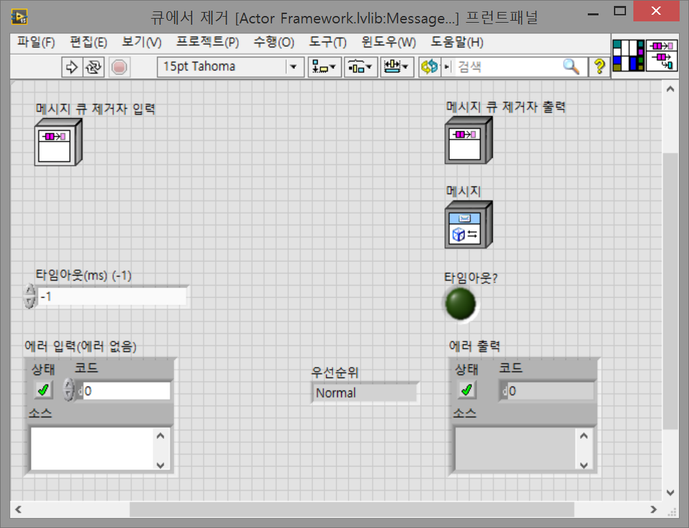Click the 우선순위 label

coord(335,372)
